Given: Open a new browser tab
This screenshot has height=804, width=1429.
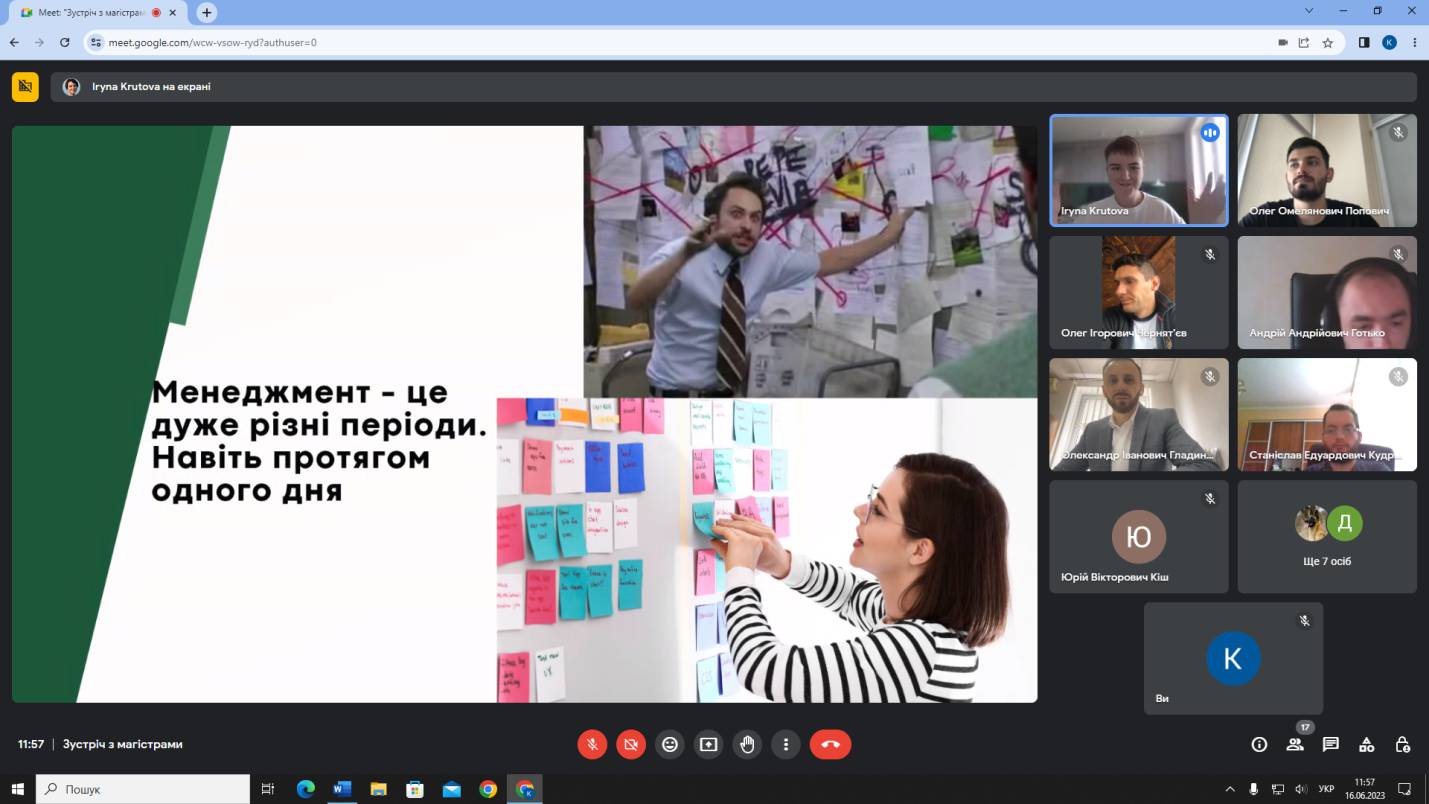Looking at the screenshot, I should (207, 13).
